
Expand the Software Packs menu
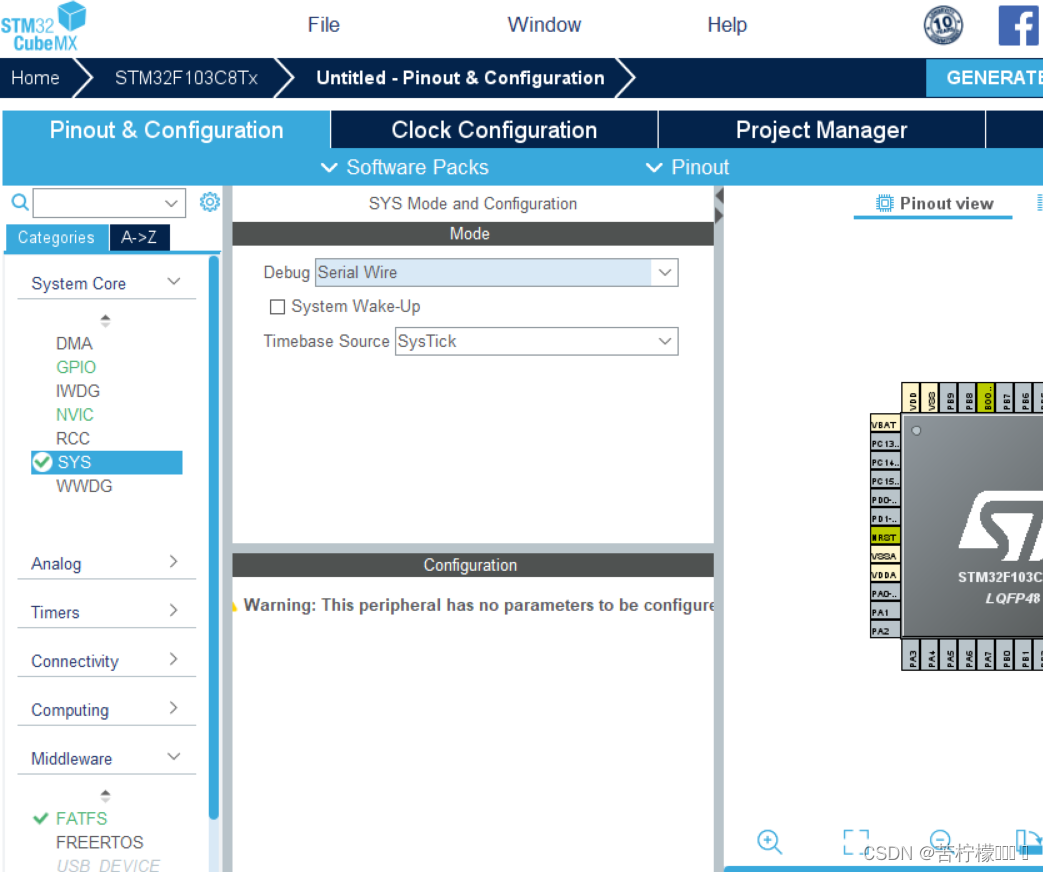[404, 167]
